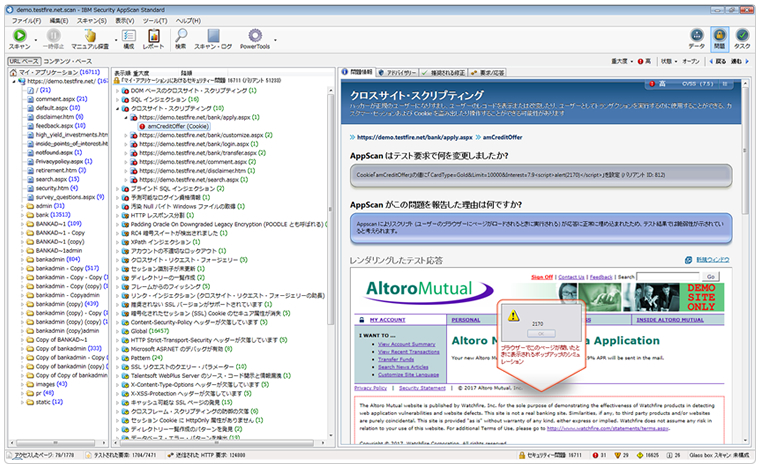
Task: Click the New Window icon above rendered response
Action: pos(688,260)
